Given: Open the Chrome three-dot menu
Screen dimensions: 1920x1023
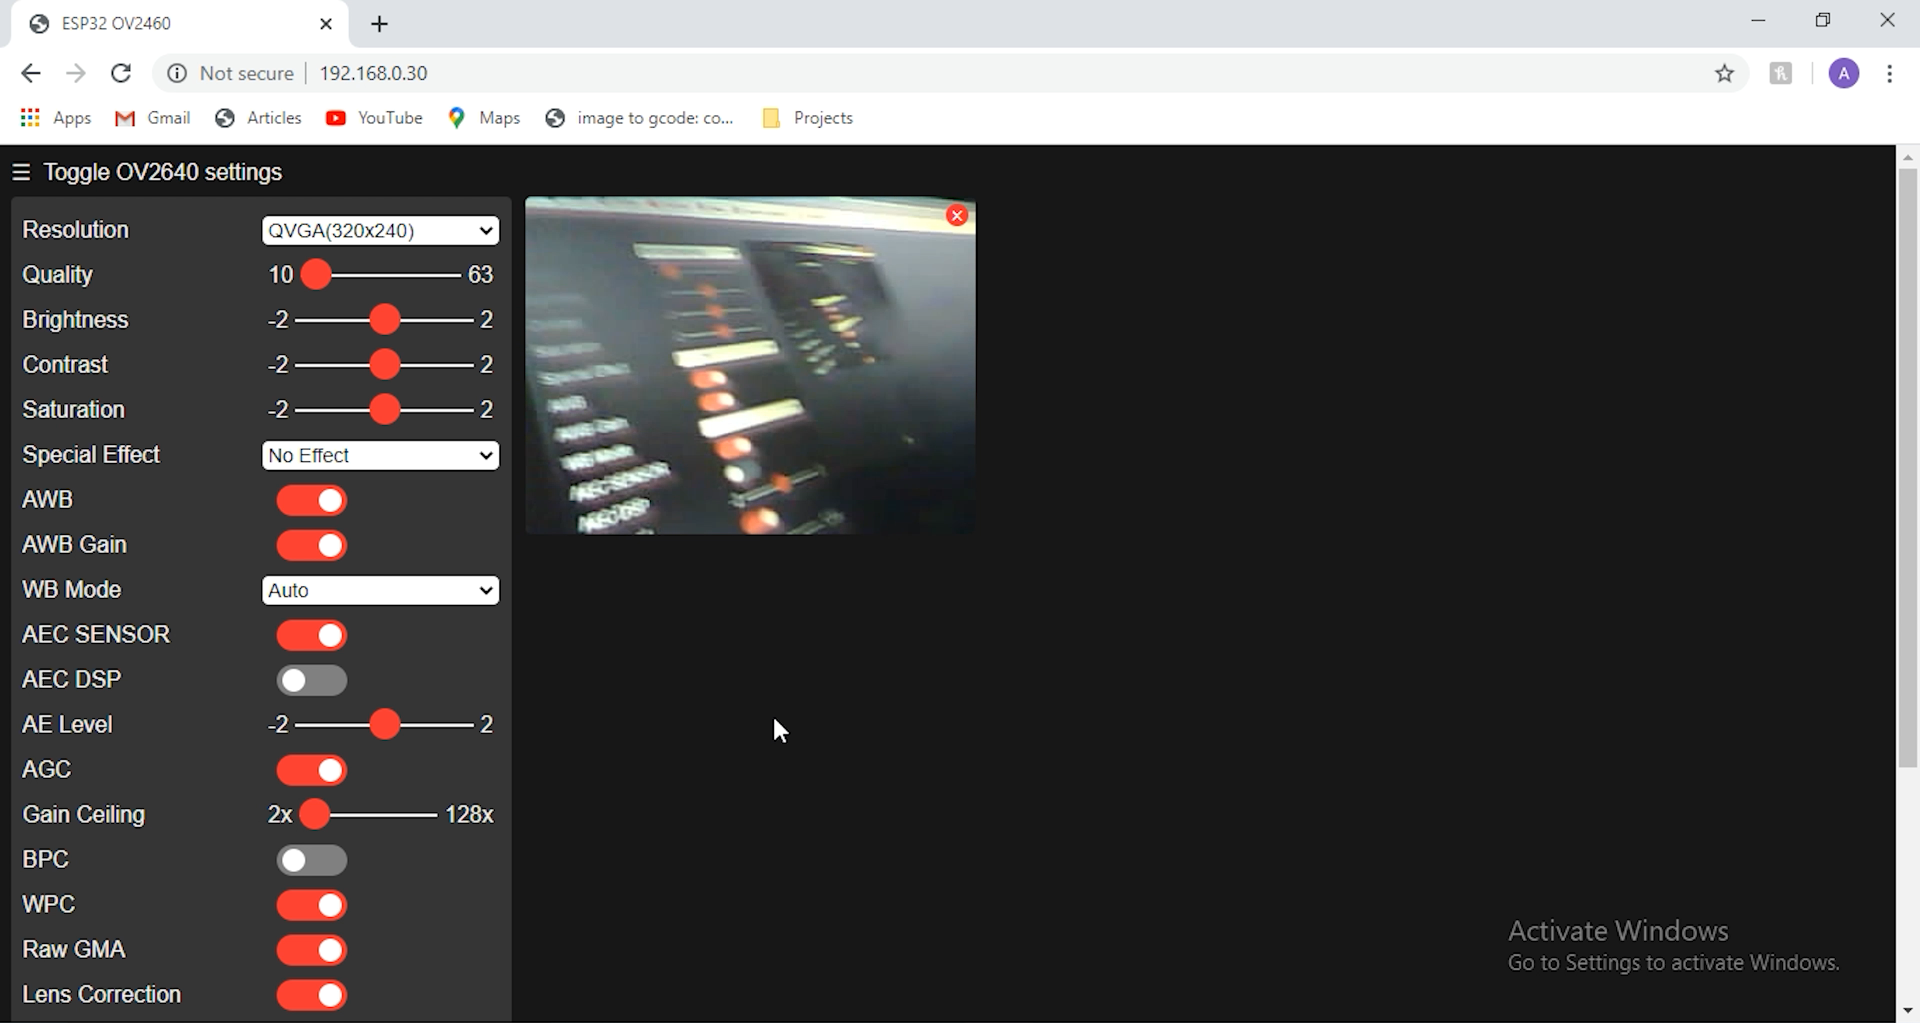Looking at the screenshot, I should [1890, 73].
